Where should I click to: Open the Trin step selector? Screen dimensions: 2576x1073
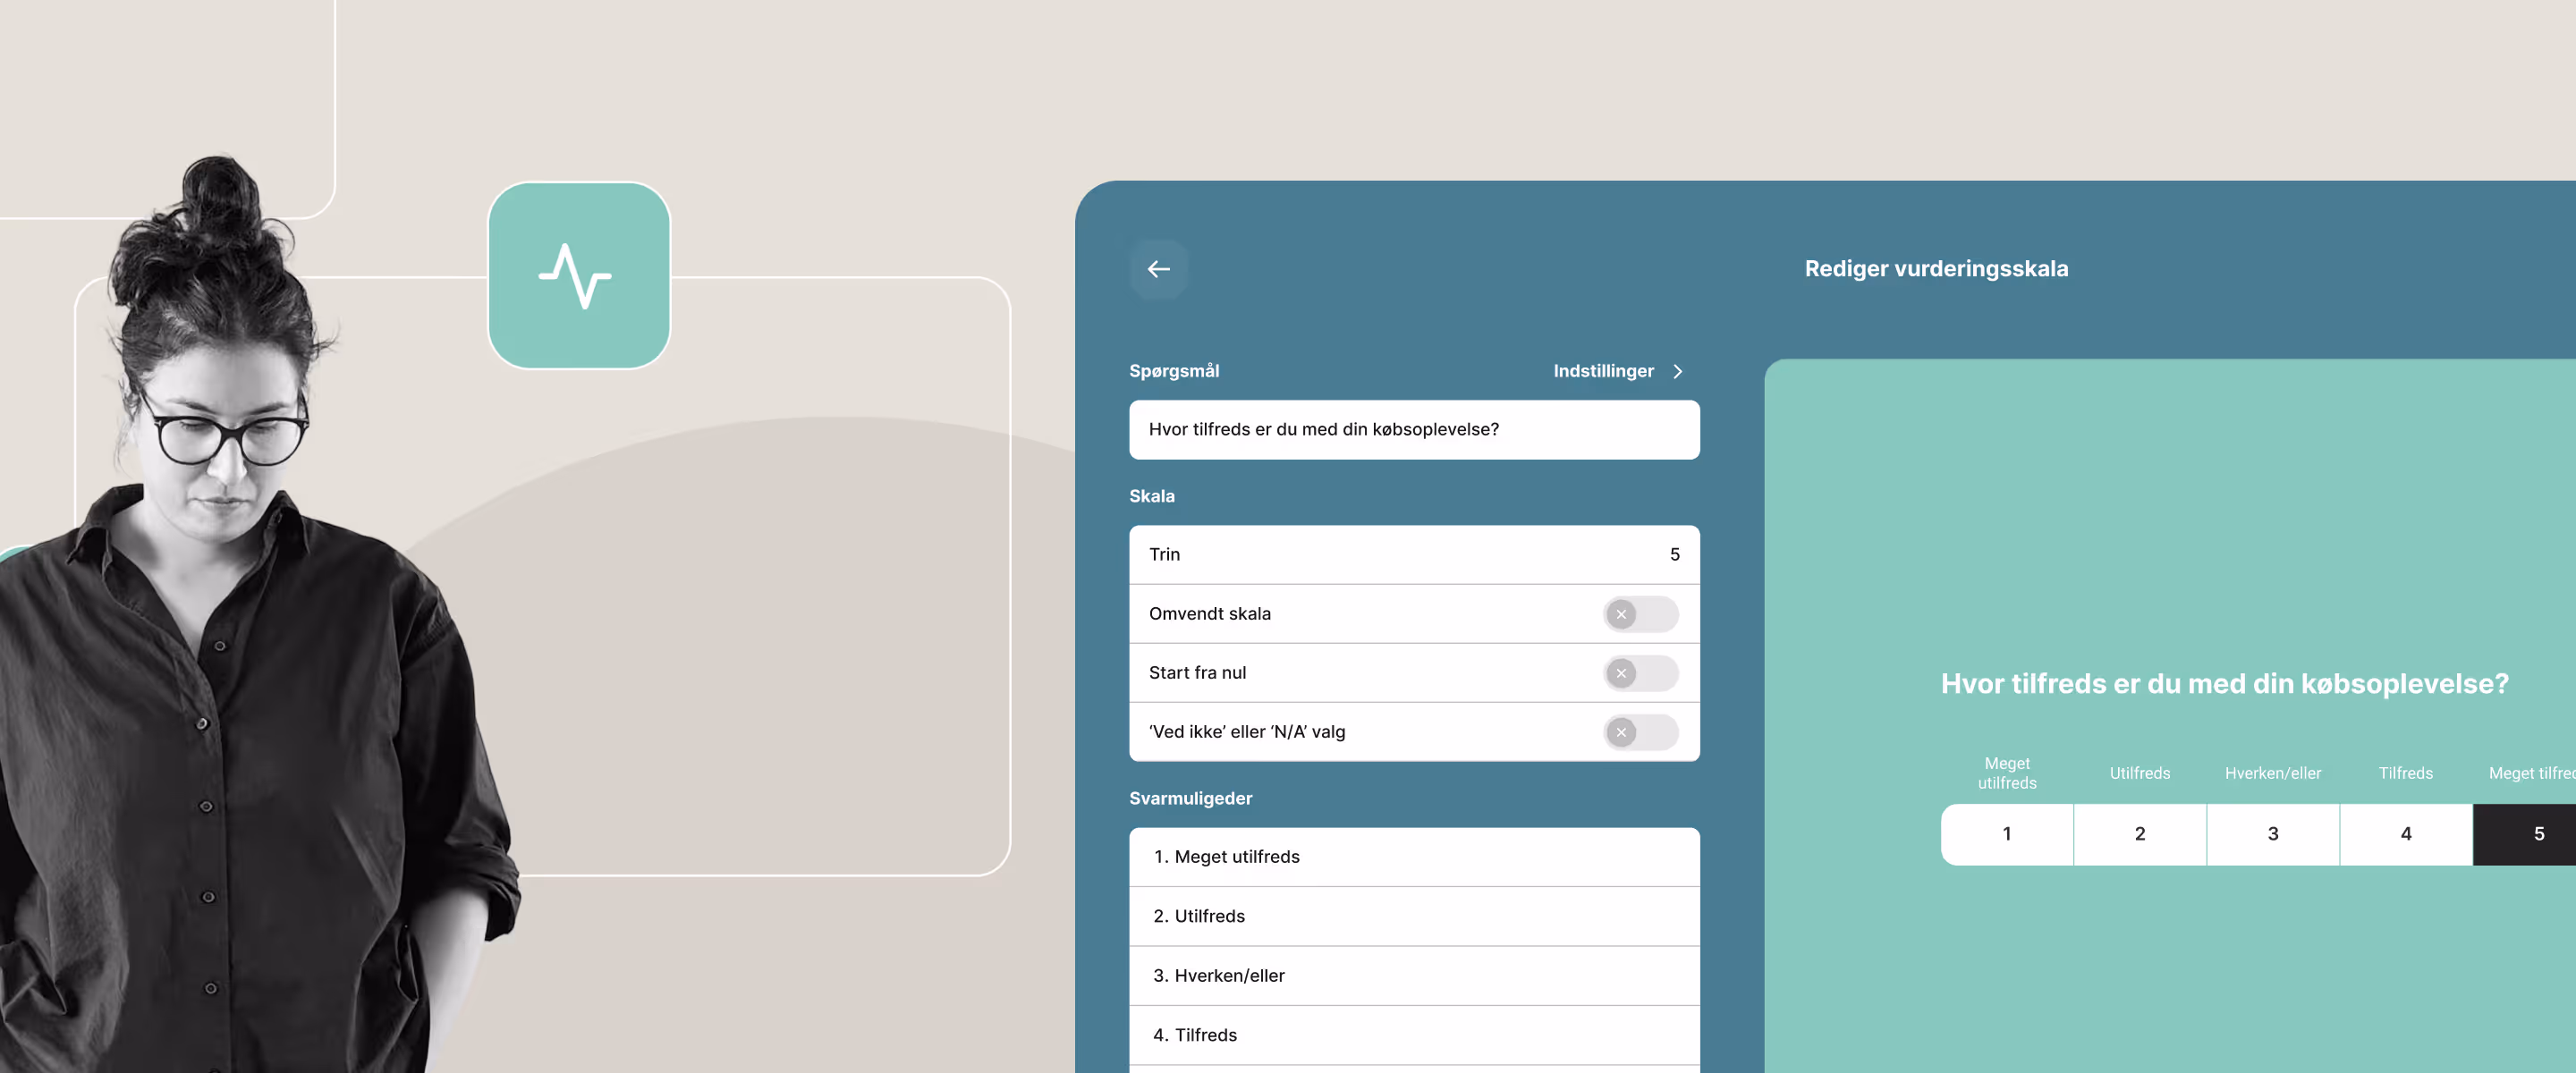(x=1413, y=554)
